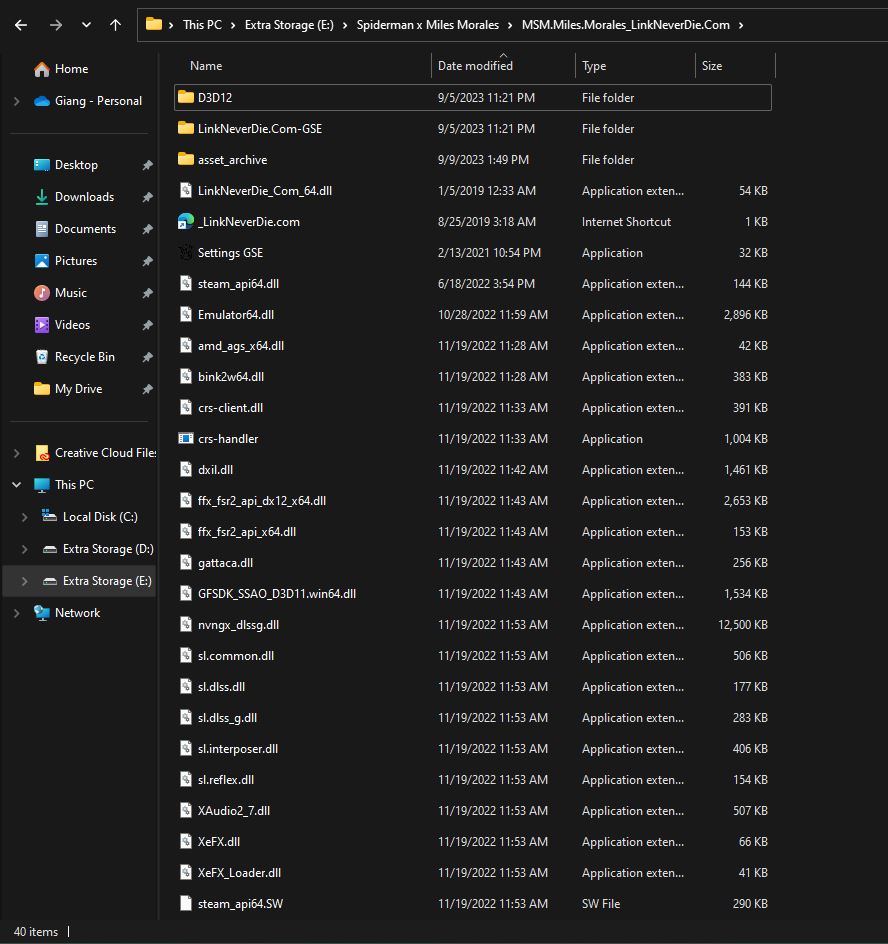Click the _LinkNeverDie.com internet shortcut icon

[x=185, y=222]
